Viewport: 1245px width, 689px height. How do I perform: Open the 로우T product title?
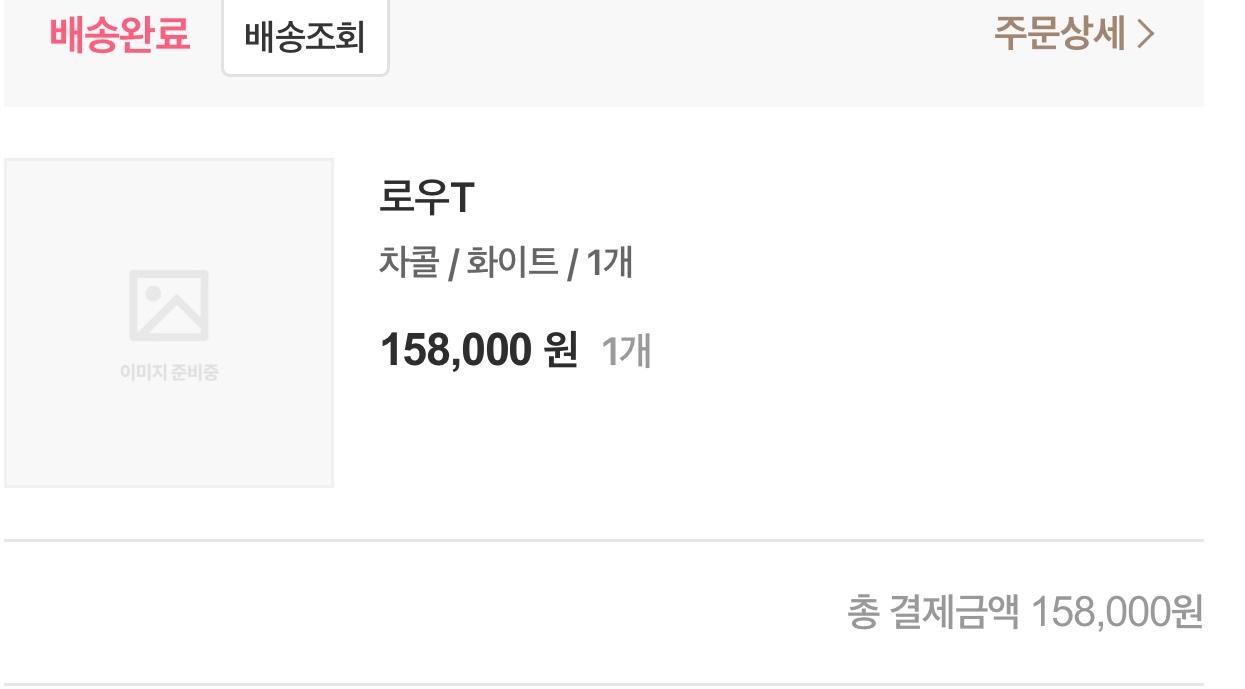pos(426,198)
